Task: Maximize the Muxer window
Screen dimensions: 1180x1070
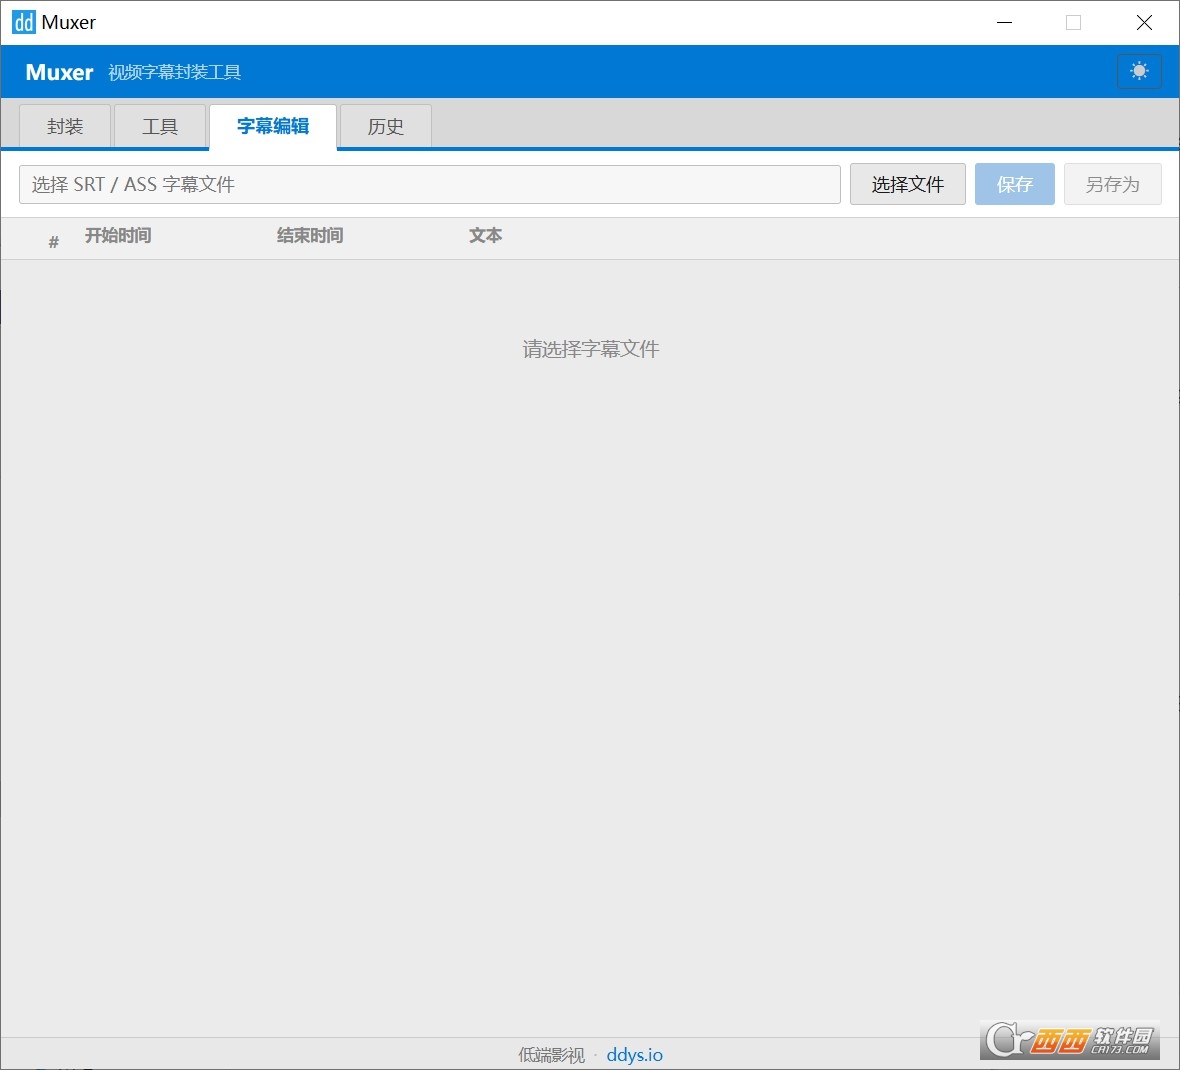Action: 1073,22
